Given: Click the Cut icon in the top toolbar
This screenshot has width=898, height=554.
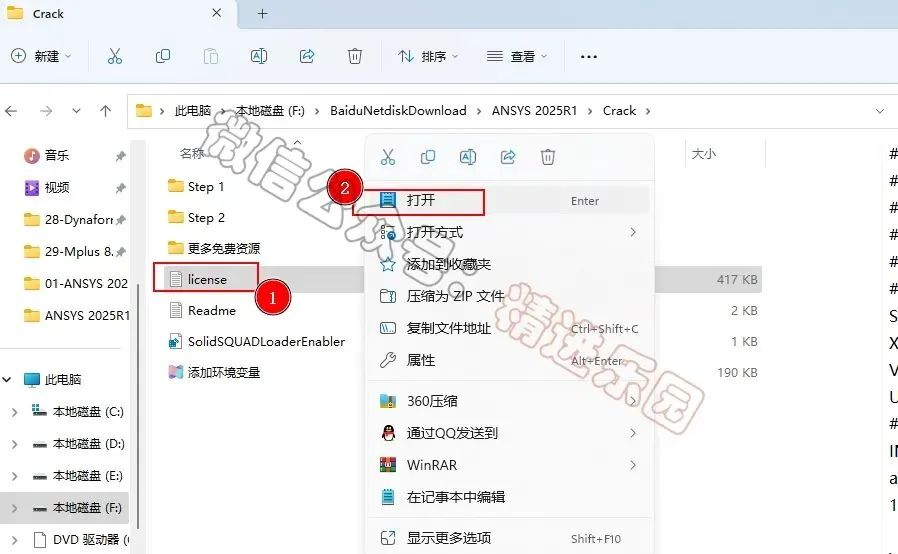Looking at the screenshot, I should 115,56.
